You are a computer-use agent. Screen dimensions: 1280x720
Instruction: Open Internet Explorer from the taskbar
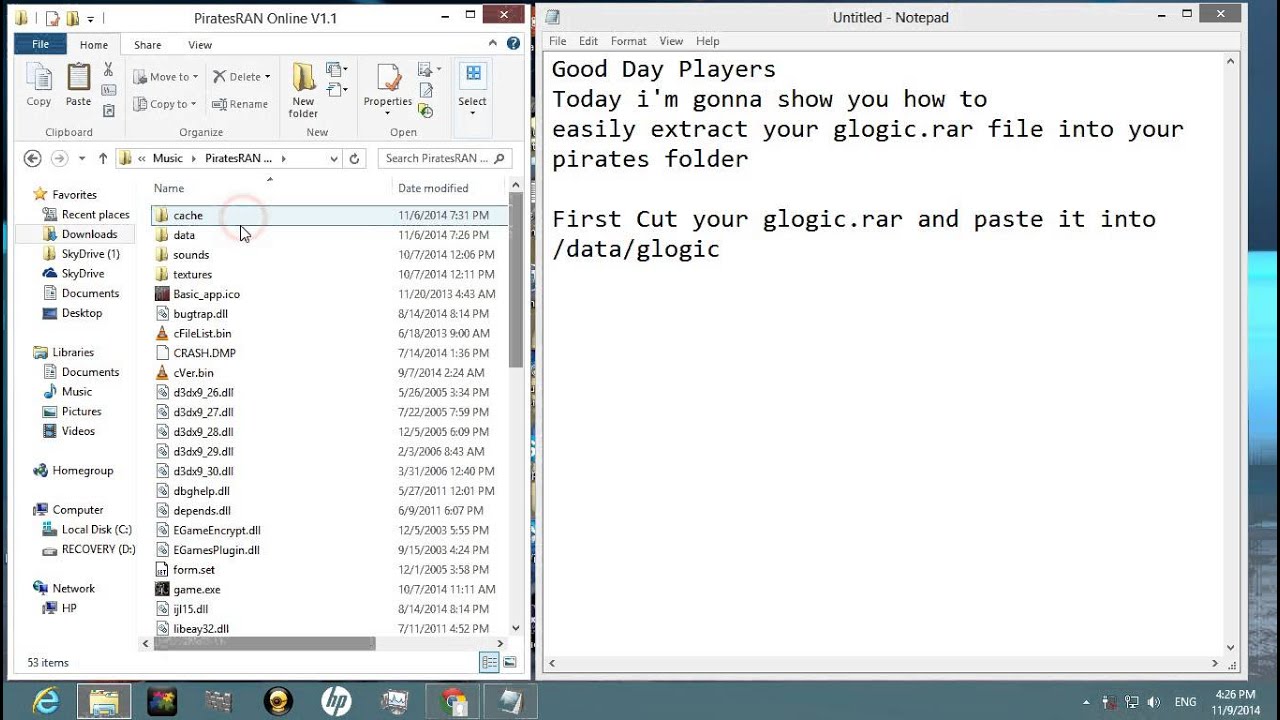click(46, 701)
